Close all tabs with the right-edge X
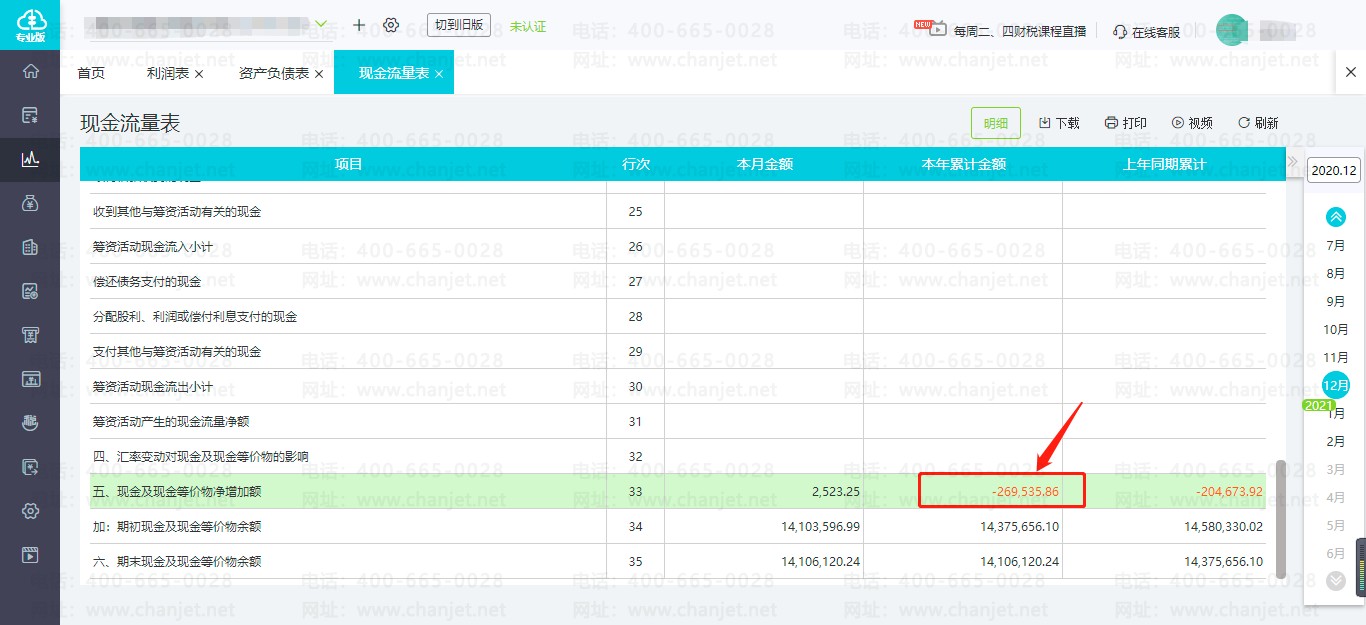Viewport: 1366px width, 625px height. pyautogui.click(x=1351, y=72)
